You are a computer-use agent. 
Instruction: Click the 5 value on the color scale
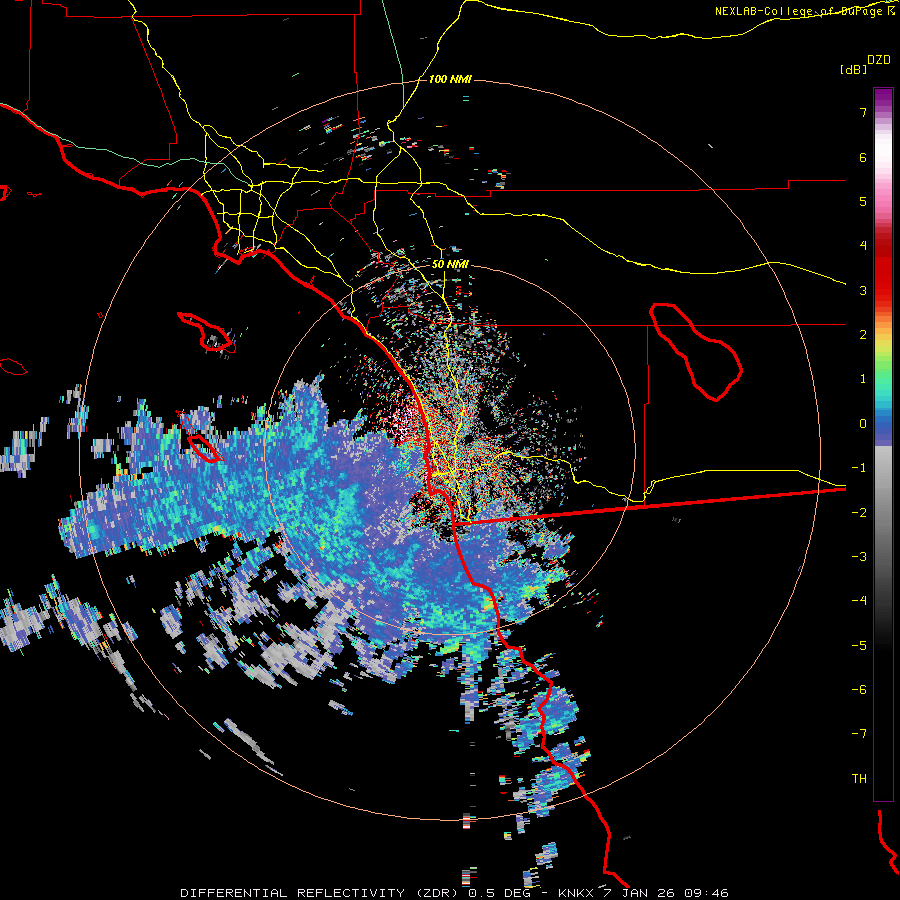[863, 201]
